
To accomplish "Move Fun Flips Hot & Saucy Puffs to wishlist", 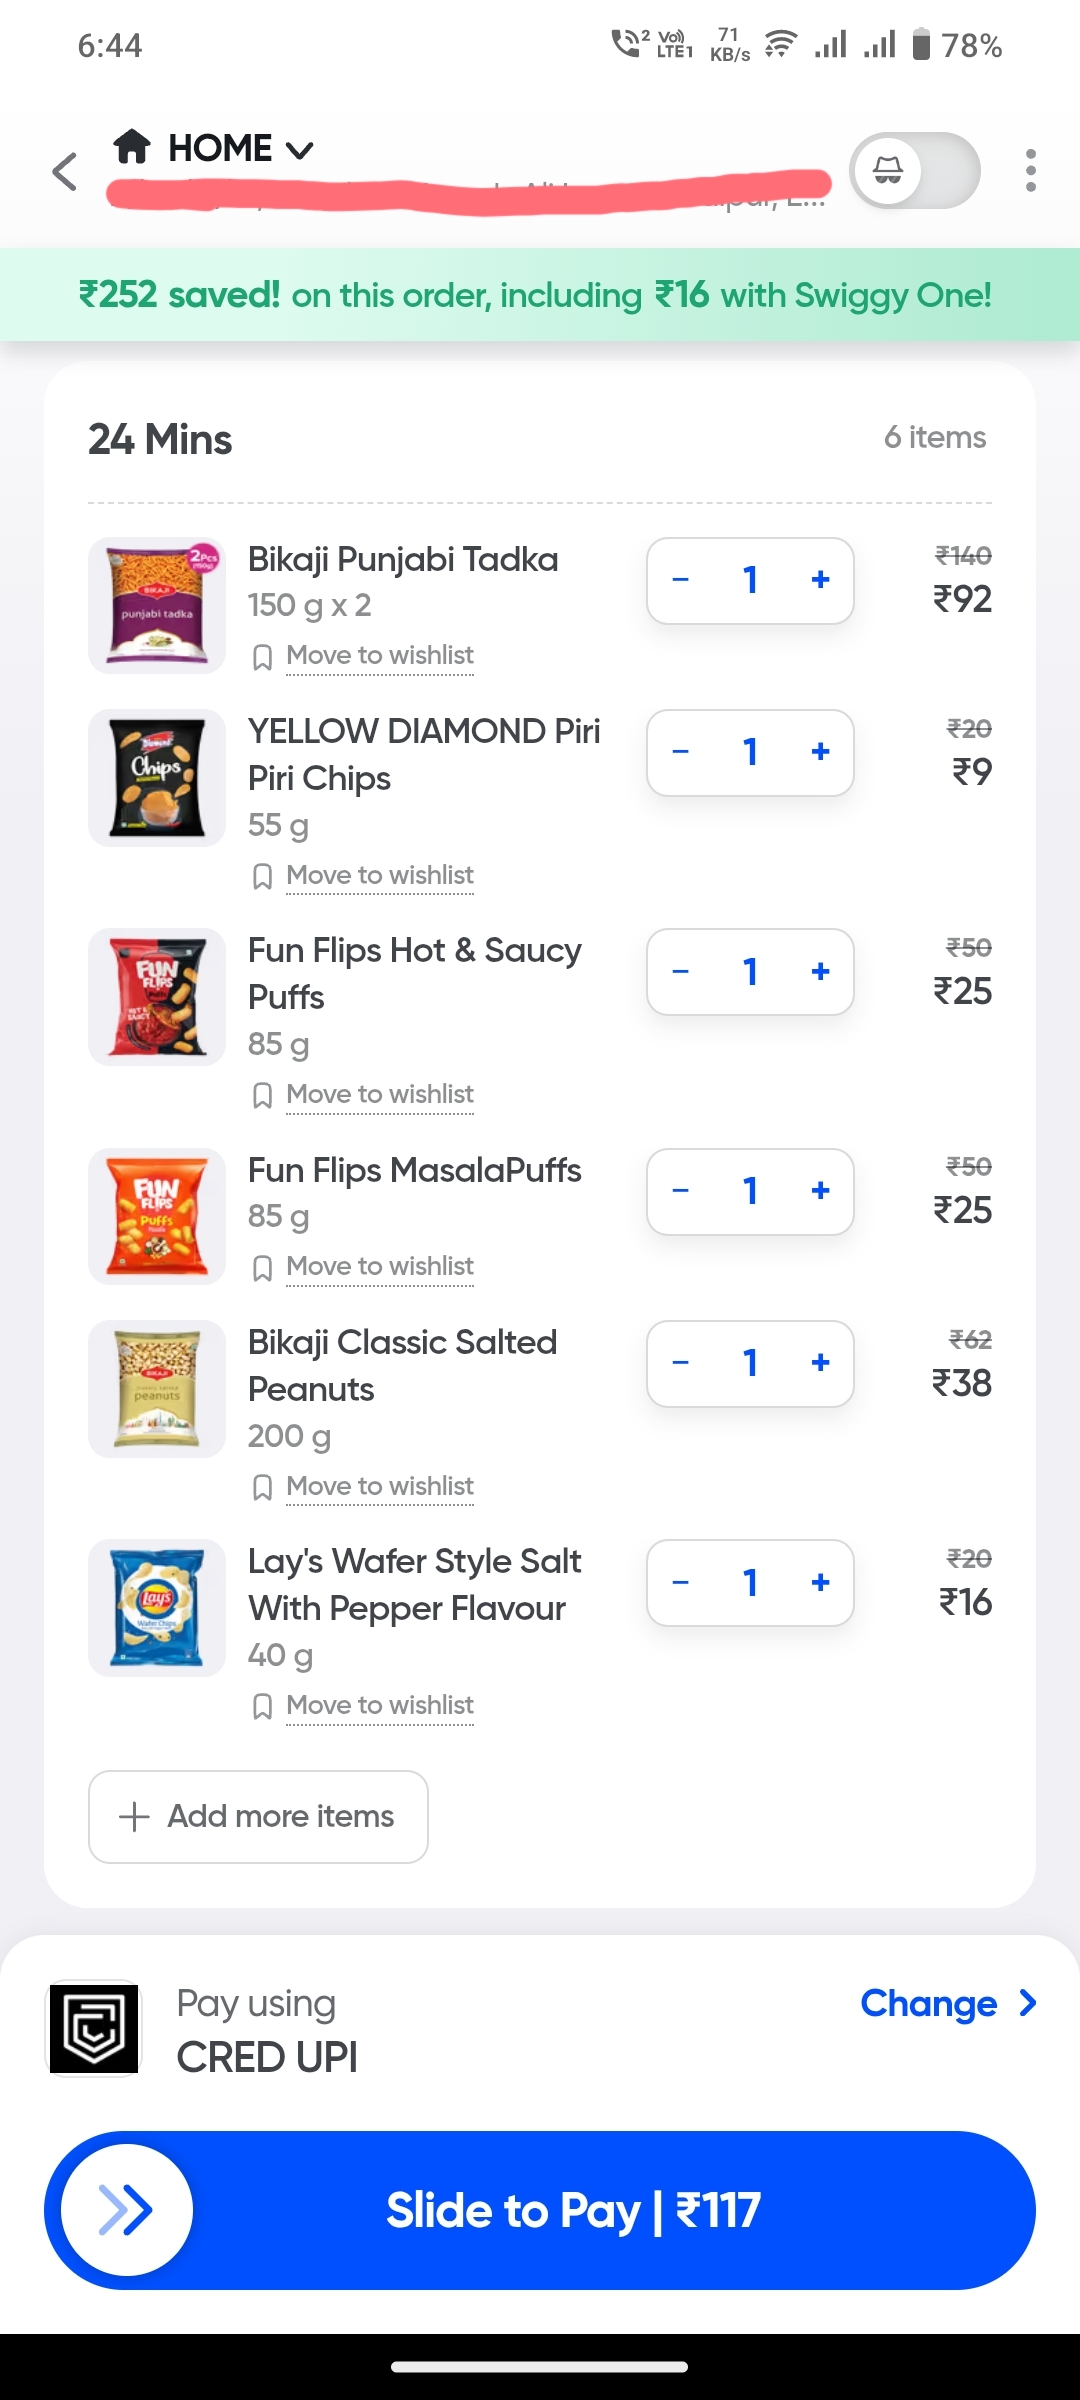I will (x=380, y=1094).
